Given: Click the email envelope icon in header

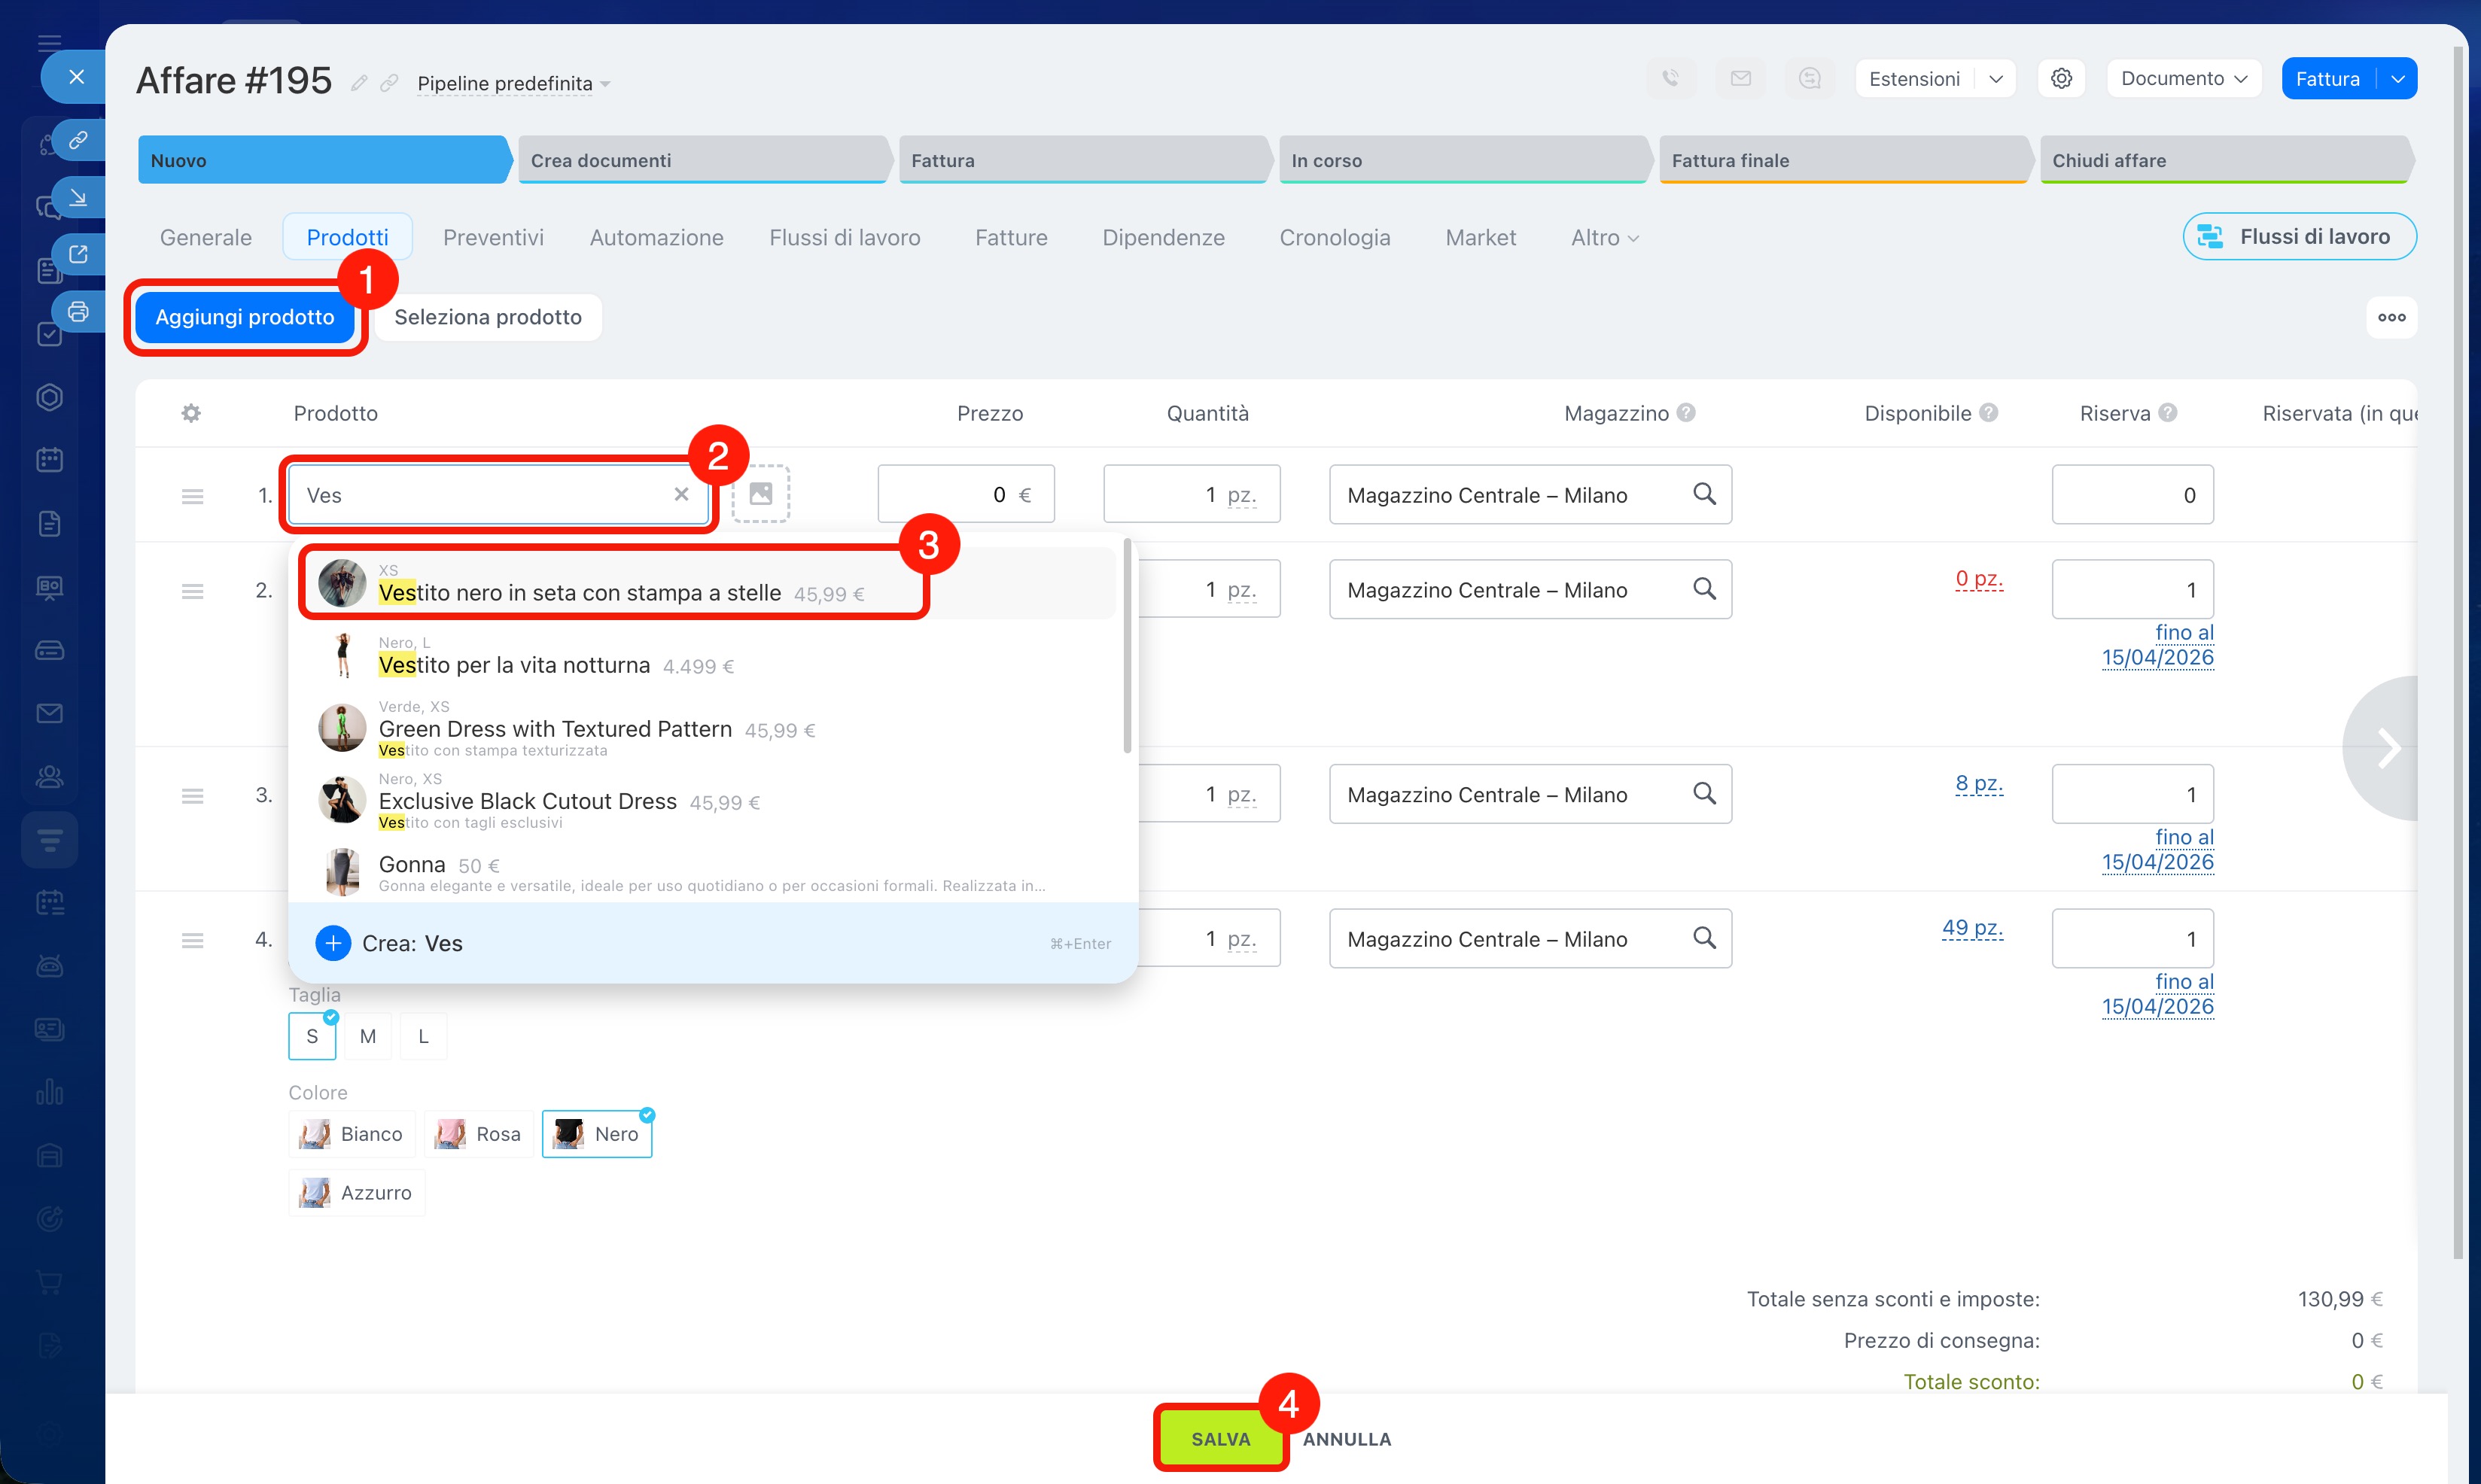Looking at the screenshot, I should [1740, 79].
